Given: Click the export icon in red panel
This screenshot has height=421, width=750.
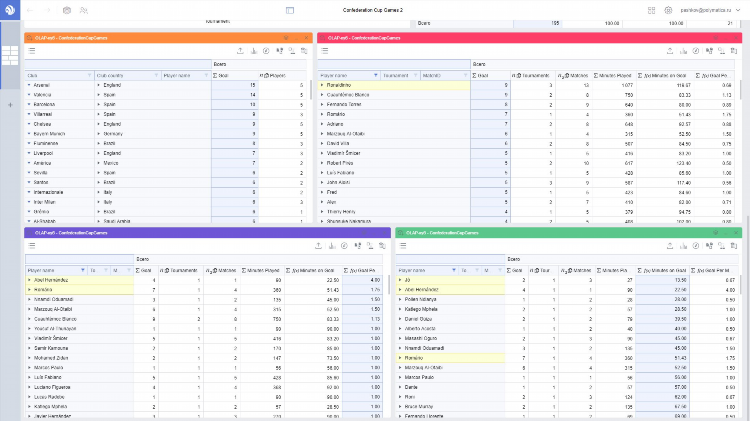Looking at the screenshot, I should click(x=670, y=51).
